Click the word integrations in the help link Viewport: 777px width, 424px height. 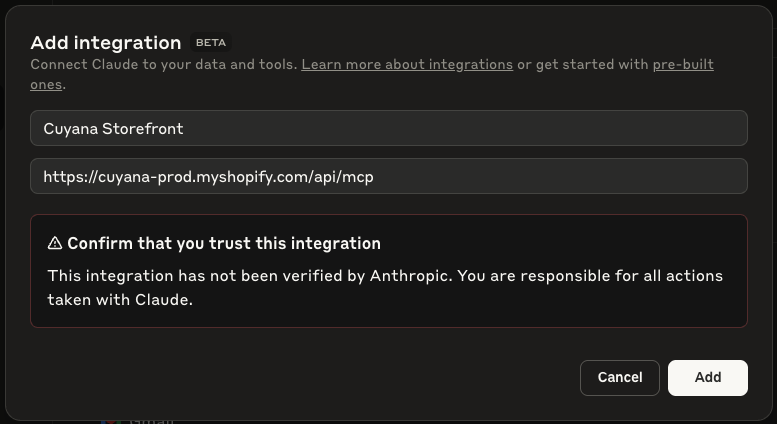[x=470, y=64]
